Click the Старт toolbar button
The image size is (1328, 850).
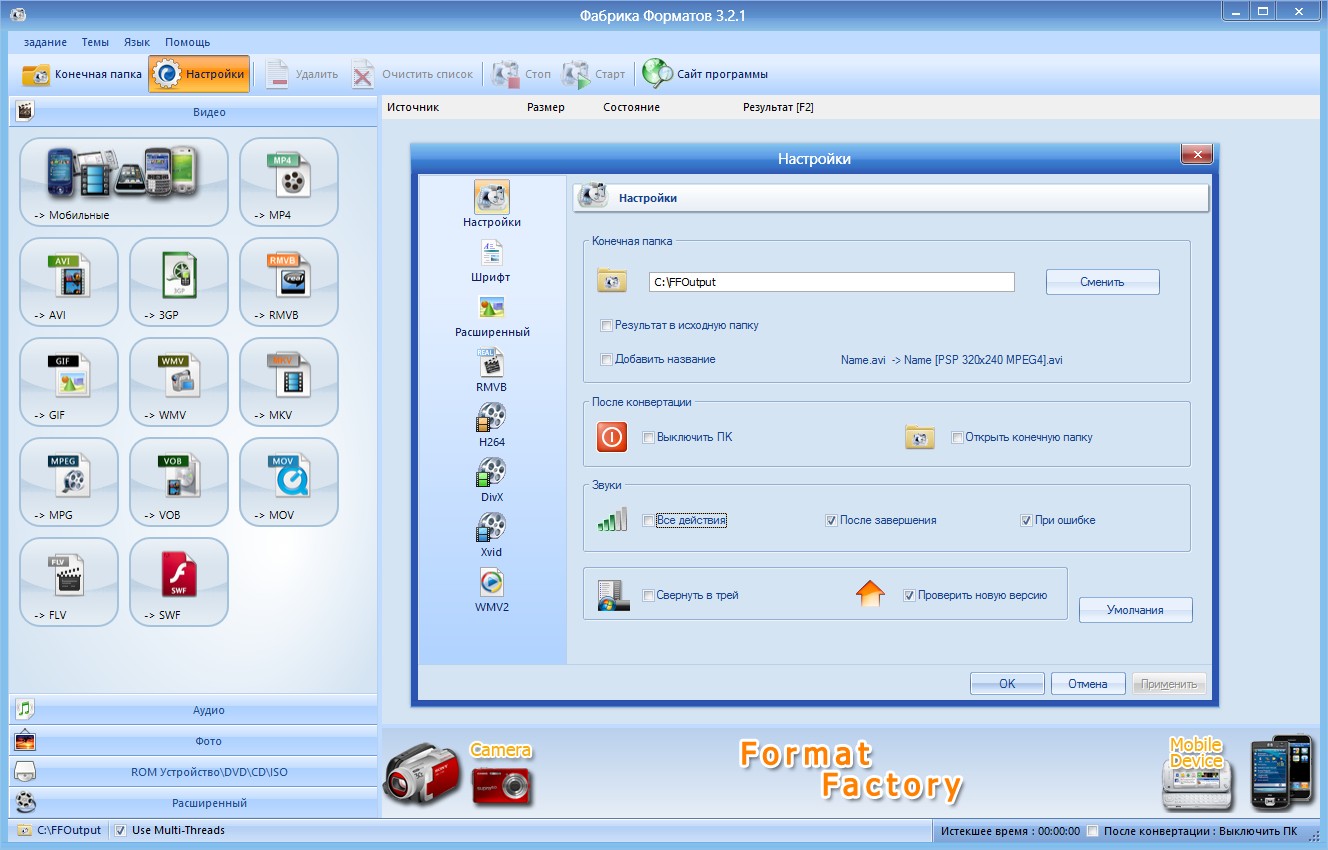[x=594, y=74]
